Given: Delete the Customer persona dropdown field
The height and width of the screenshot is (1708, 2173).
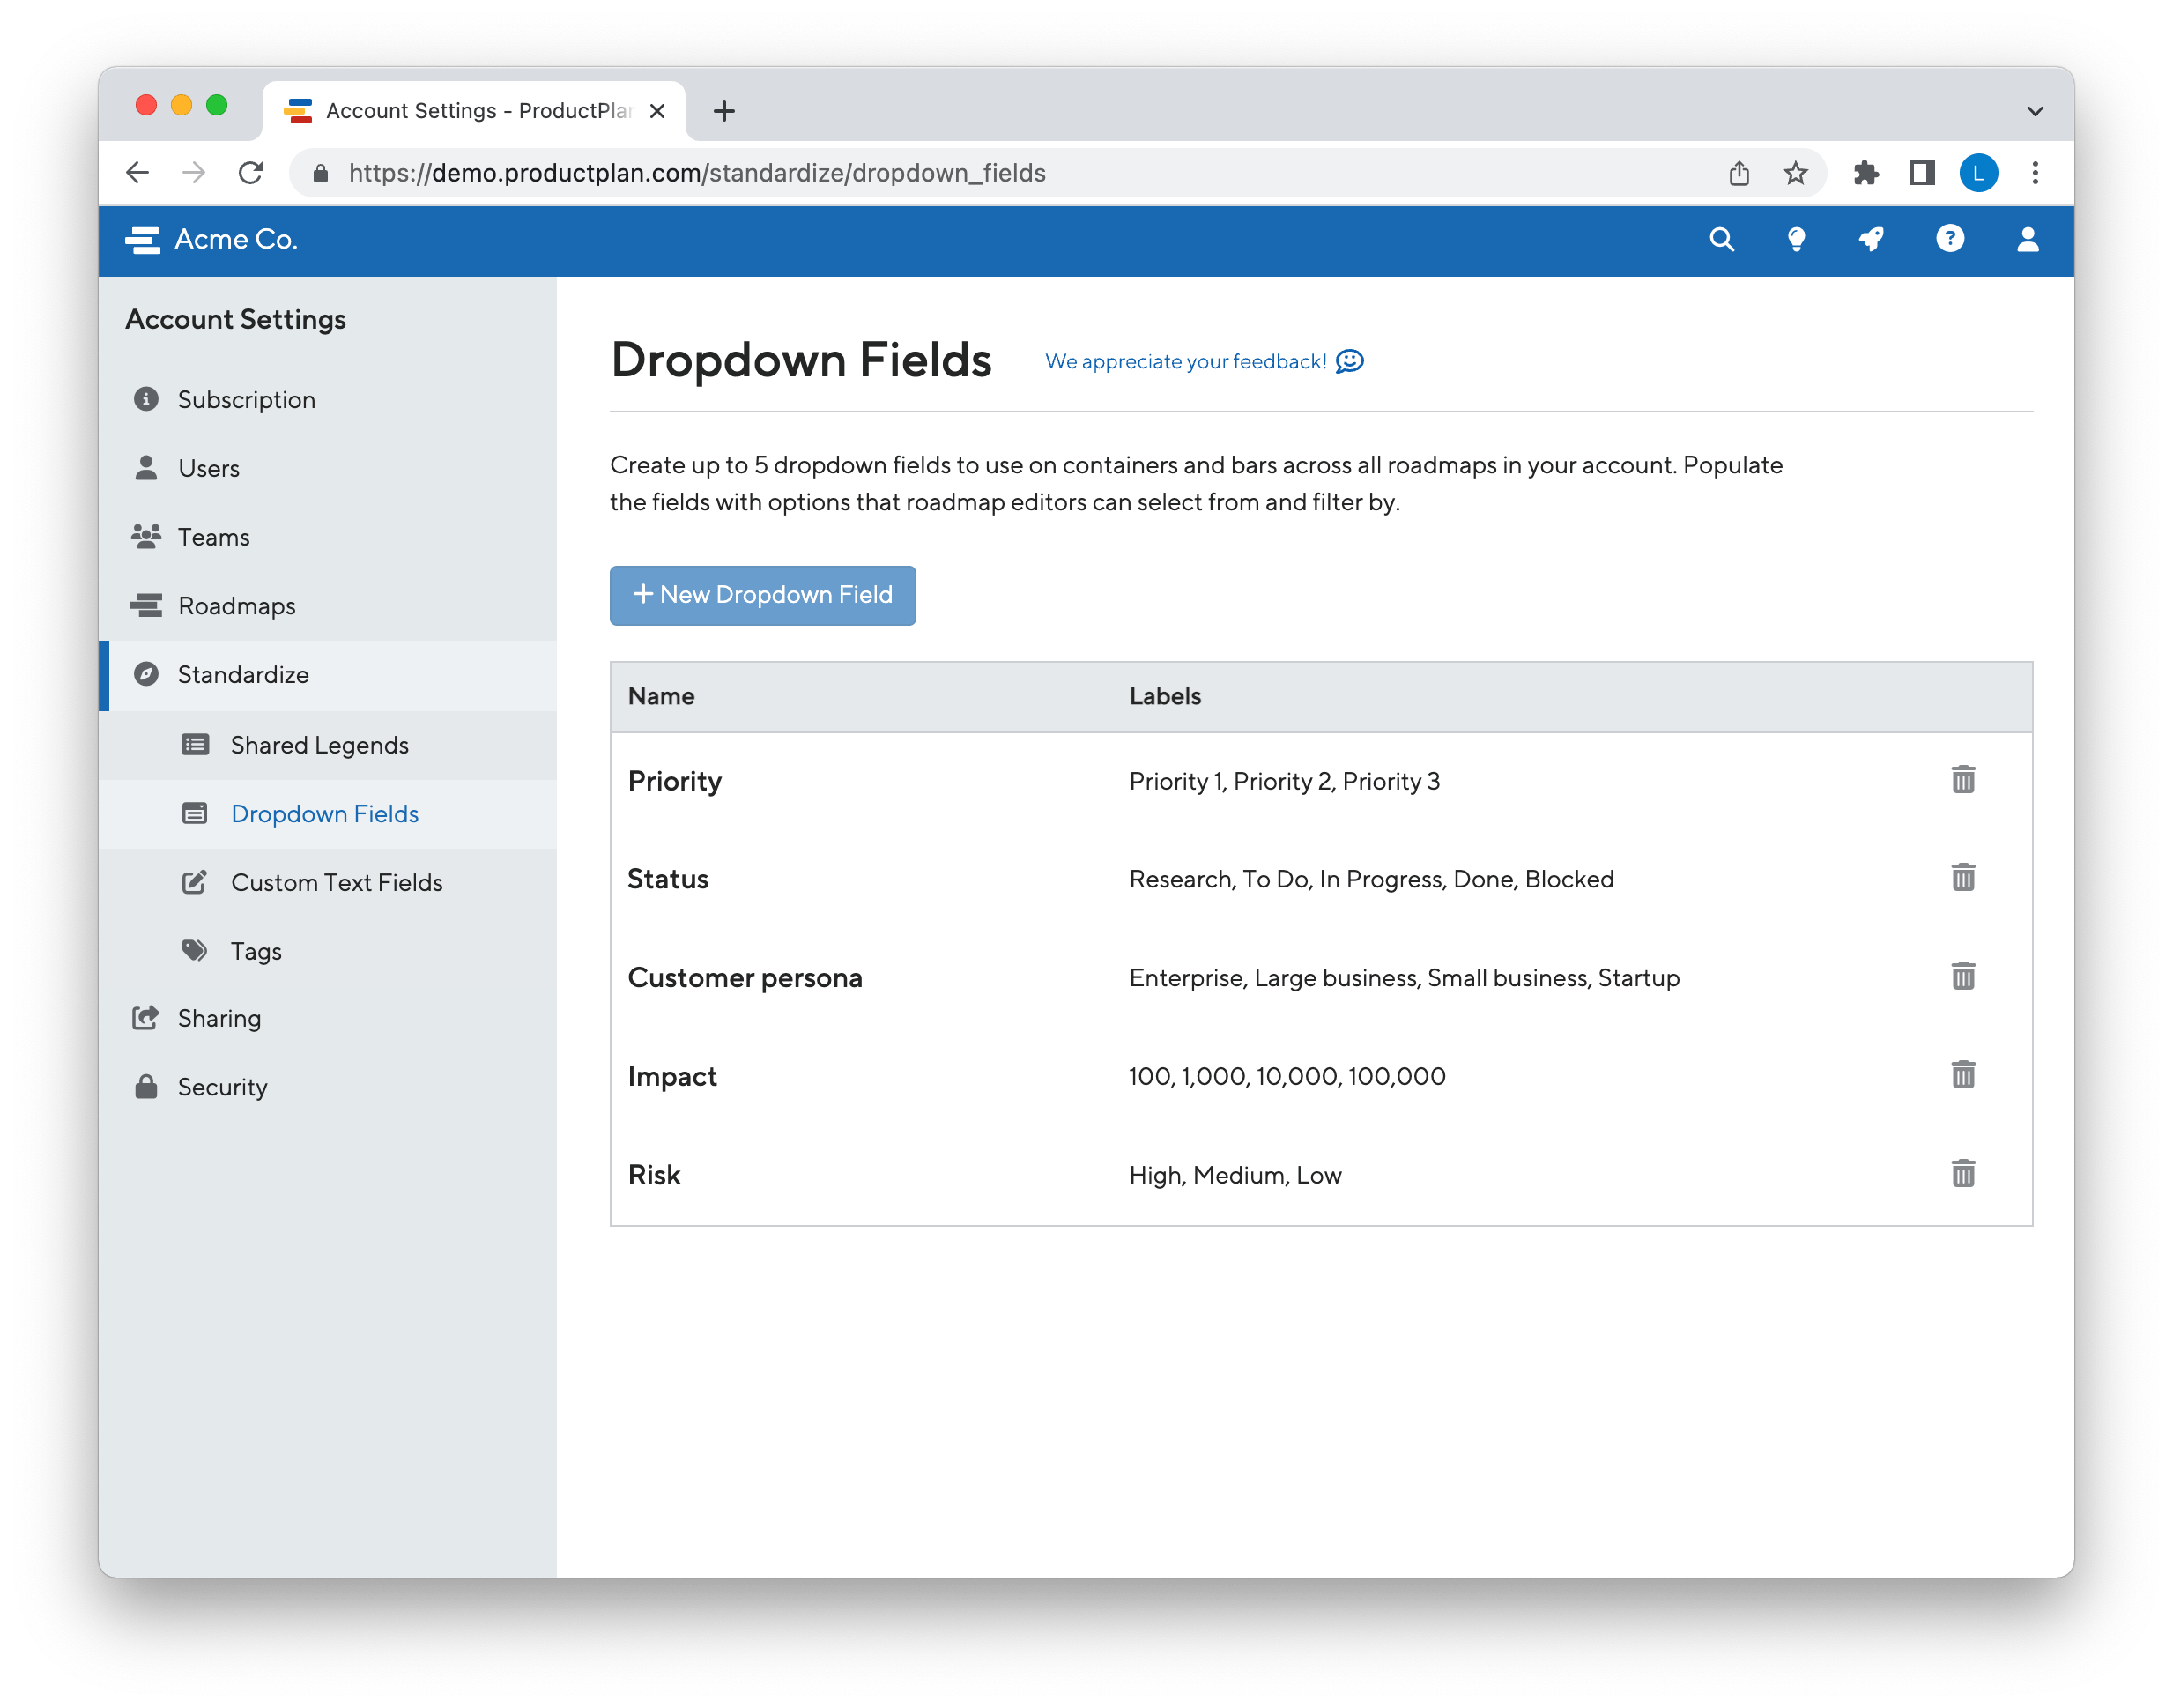Looking at the screenshot, I should pyautogui.click(x=1963, y=976).
